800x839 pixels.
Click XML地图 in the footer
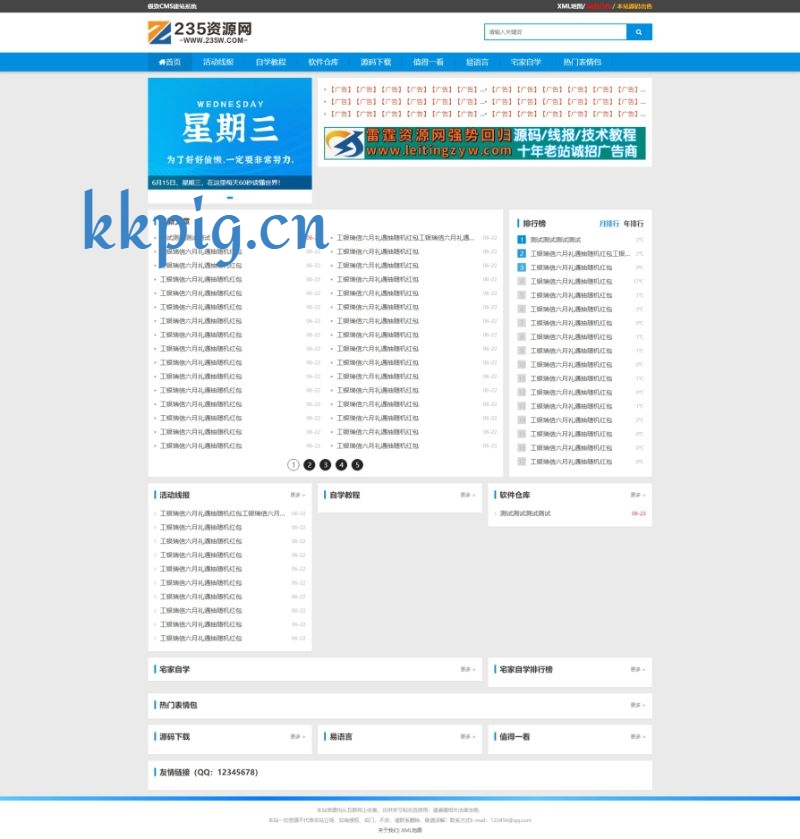click(412, 830)
